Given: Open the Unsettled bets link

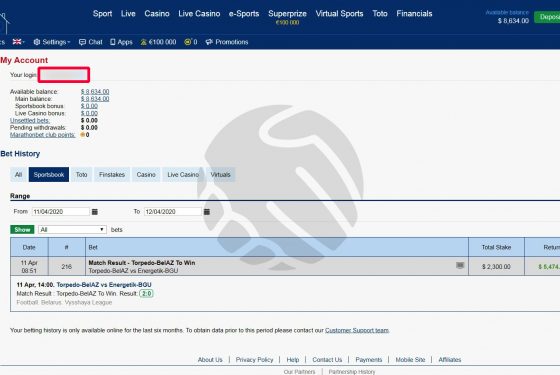Looking at the screenshot, I should tap(30, 121).
